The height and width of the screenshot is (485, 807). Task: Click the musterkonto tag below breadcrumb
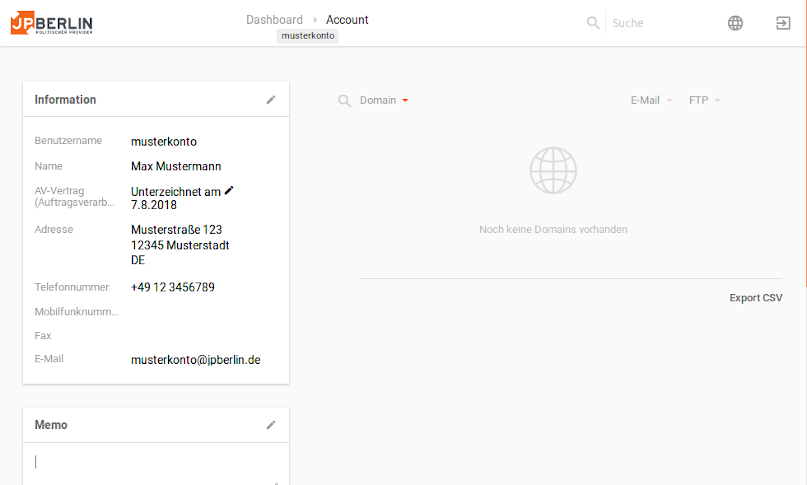coord(308,36)
